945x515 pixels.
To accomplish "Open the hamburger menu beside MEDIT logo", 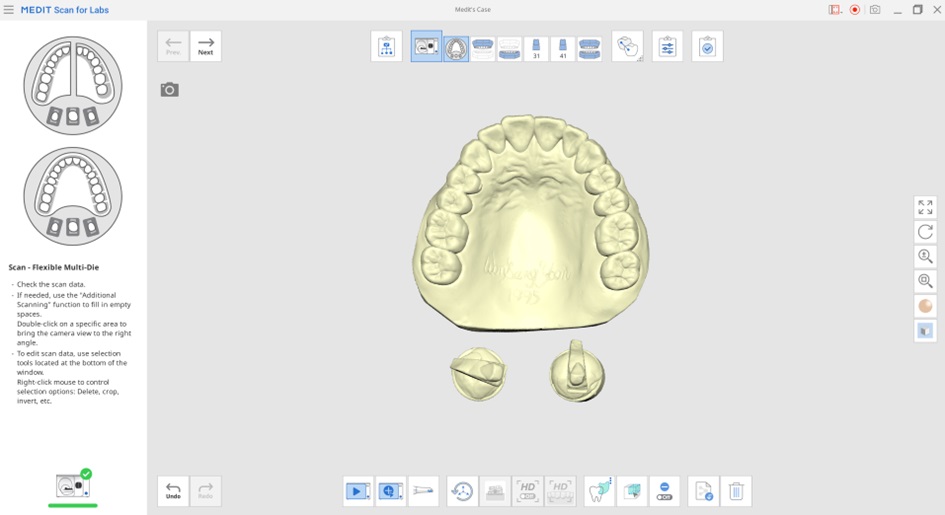I will click(8, 10).
